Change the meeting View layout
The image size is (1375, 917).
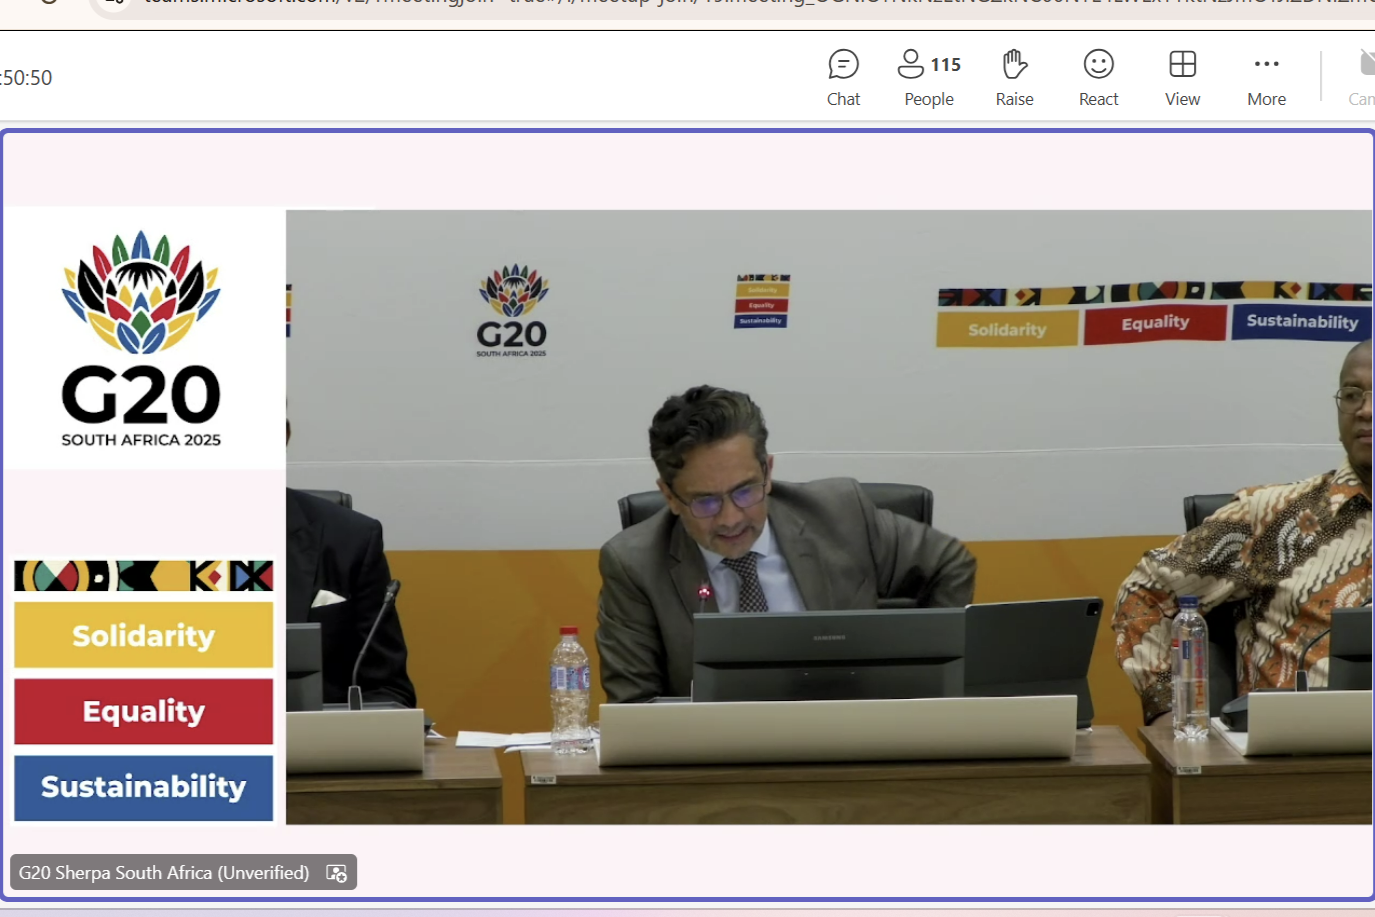pyautogui.click(x=1182, y=78)
